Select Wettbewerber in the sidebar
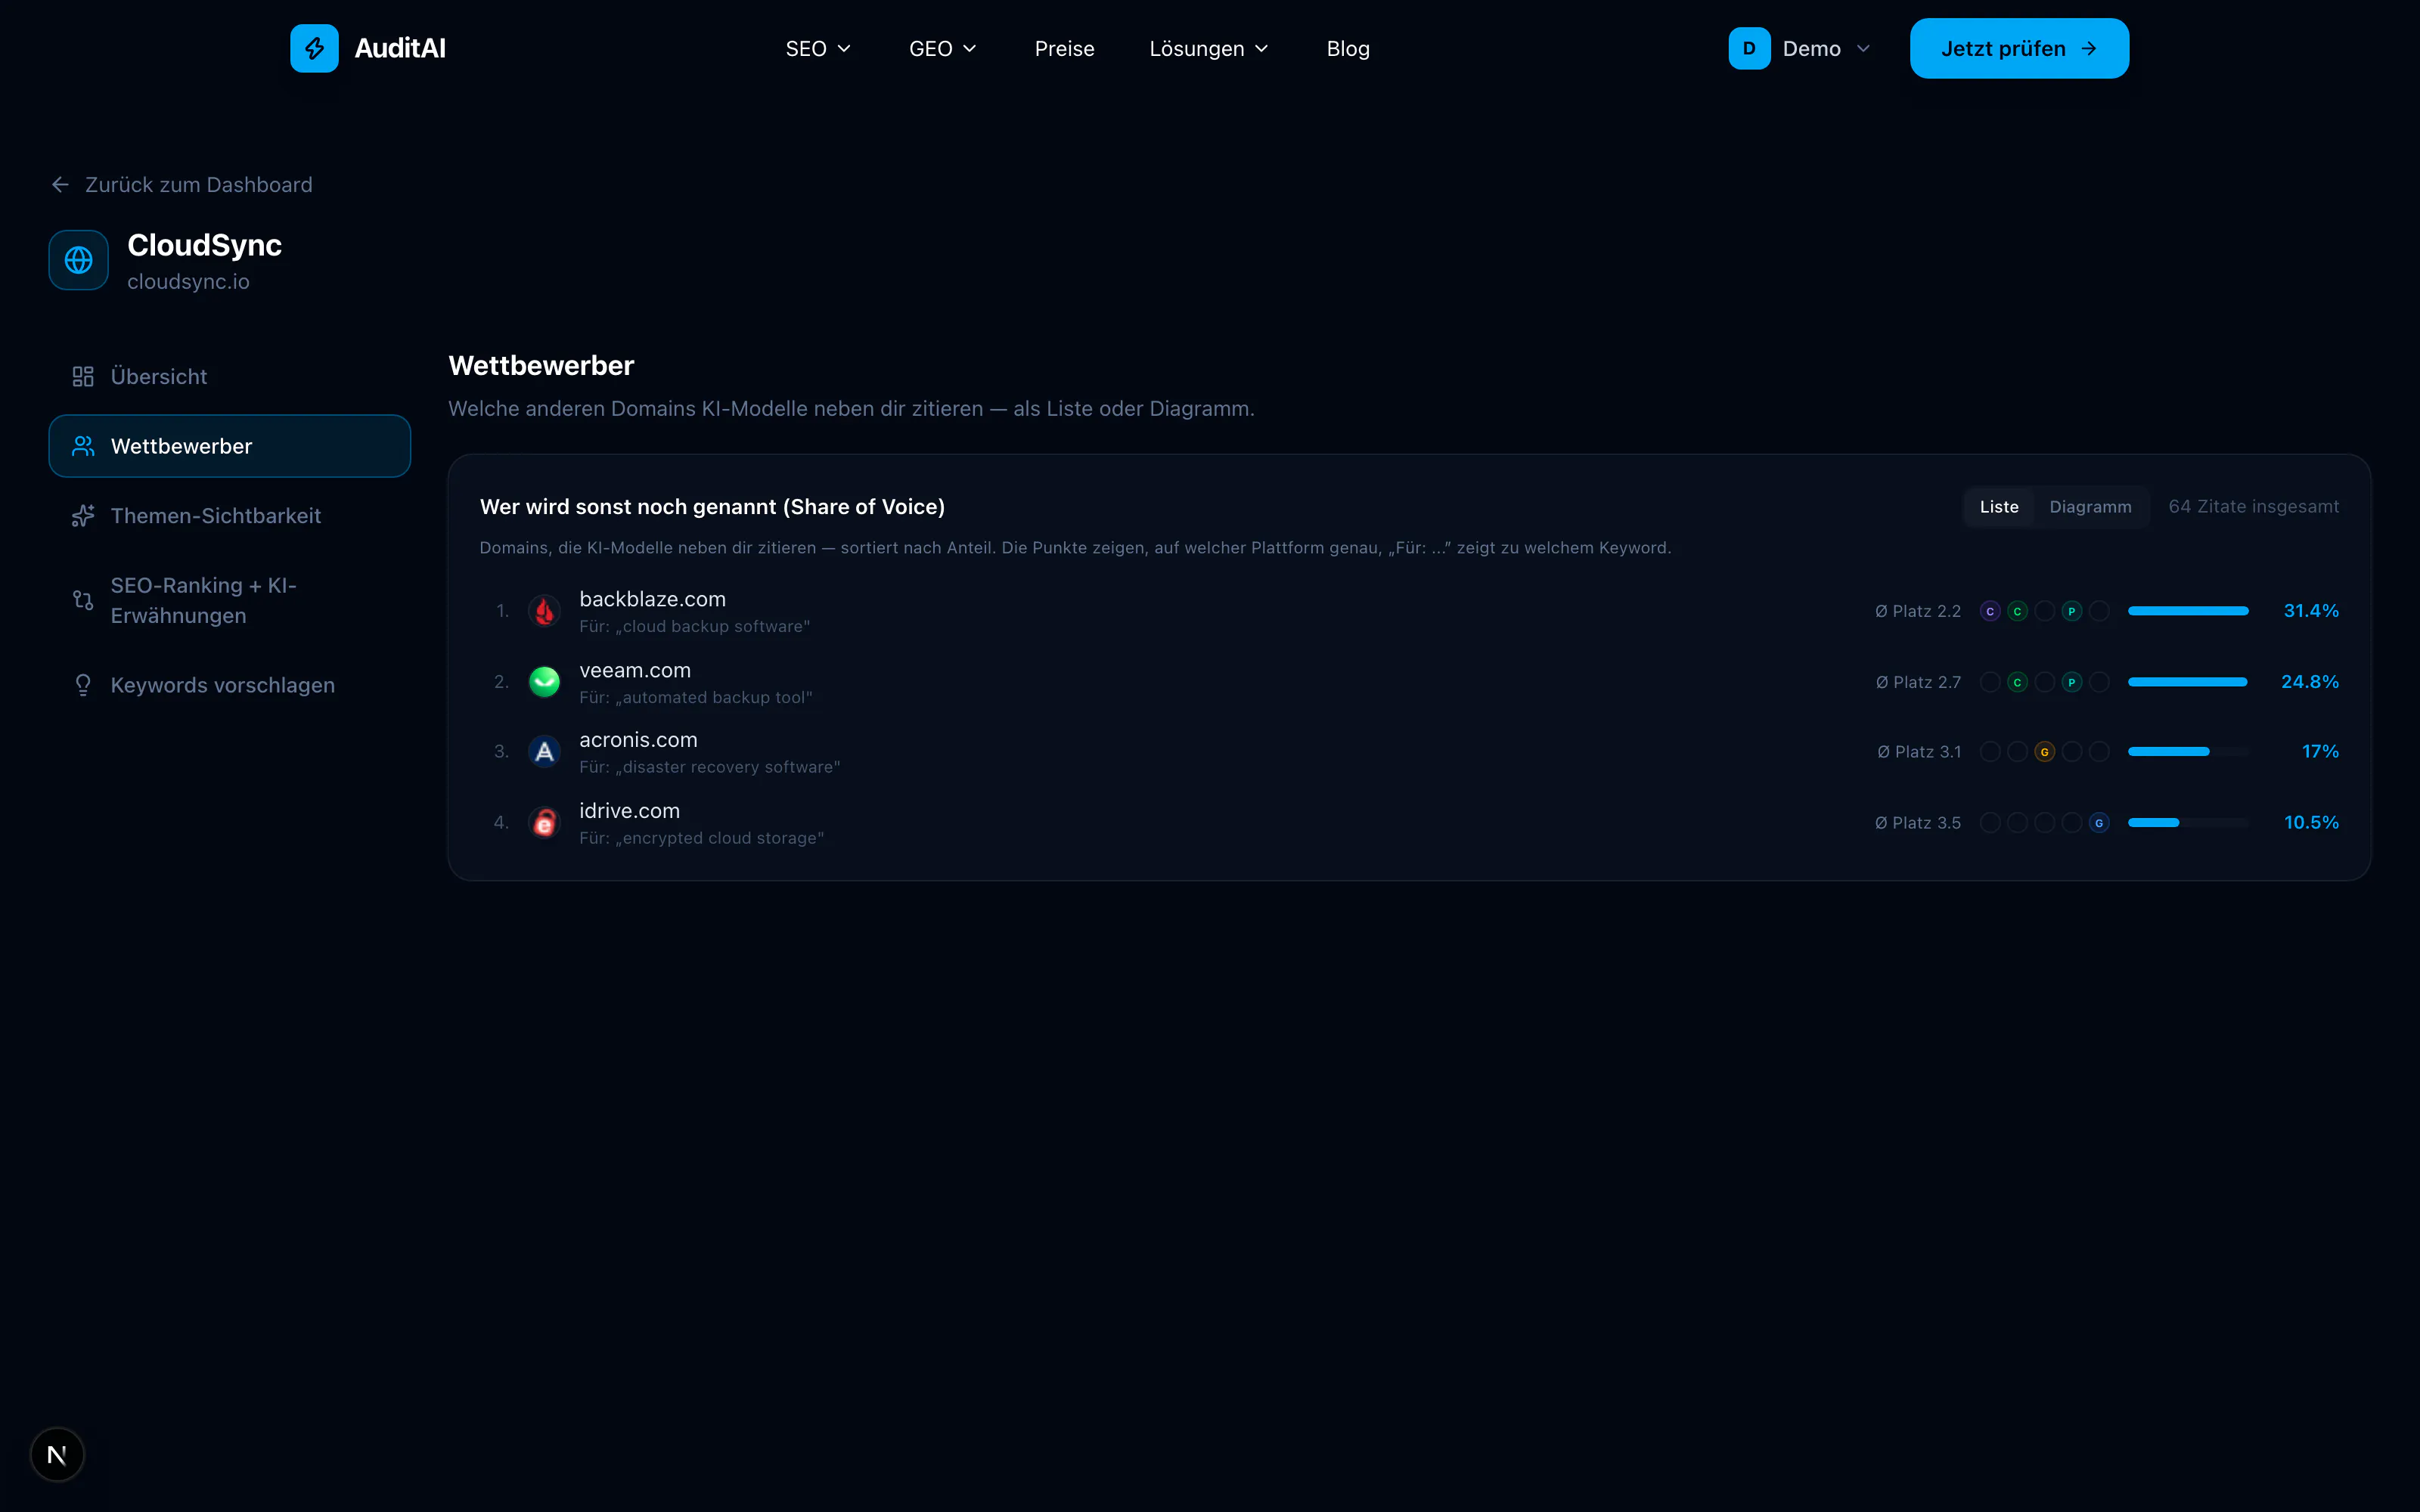 point(230,446)
